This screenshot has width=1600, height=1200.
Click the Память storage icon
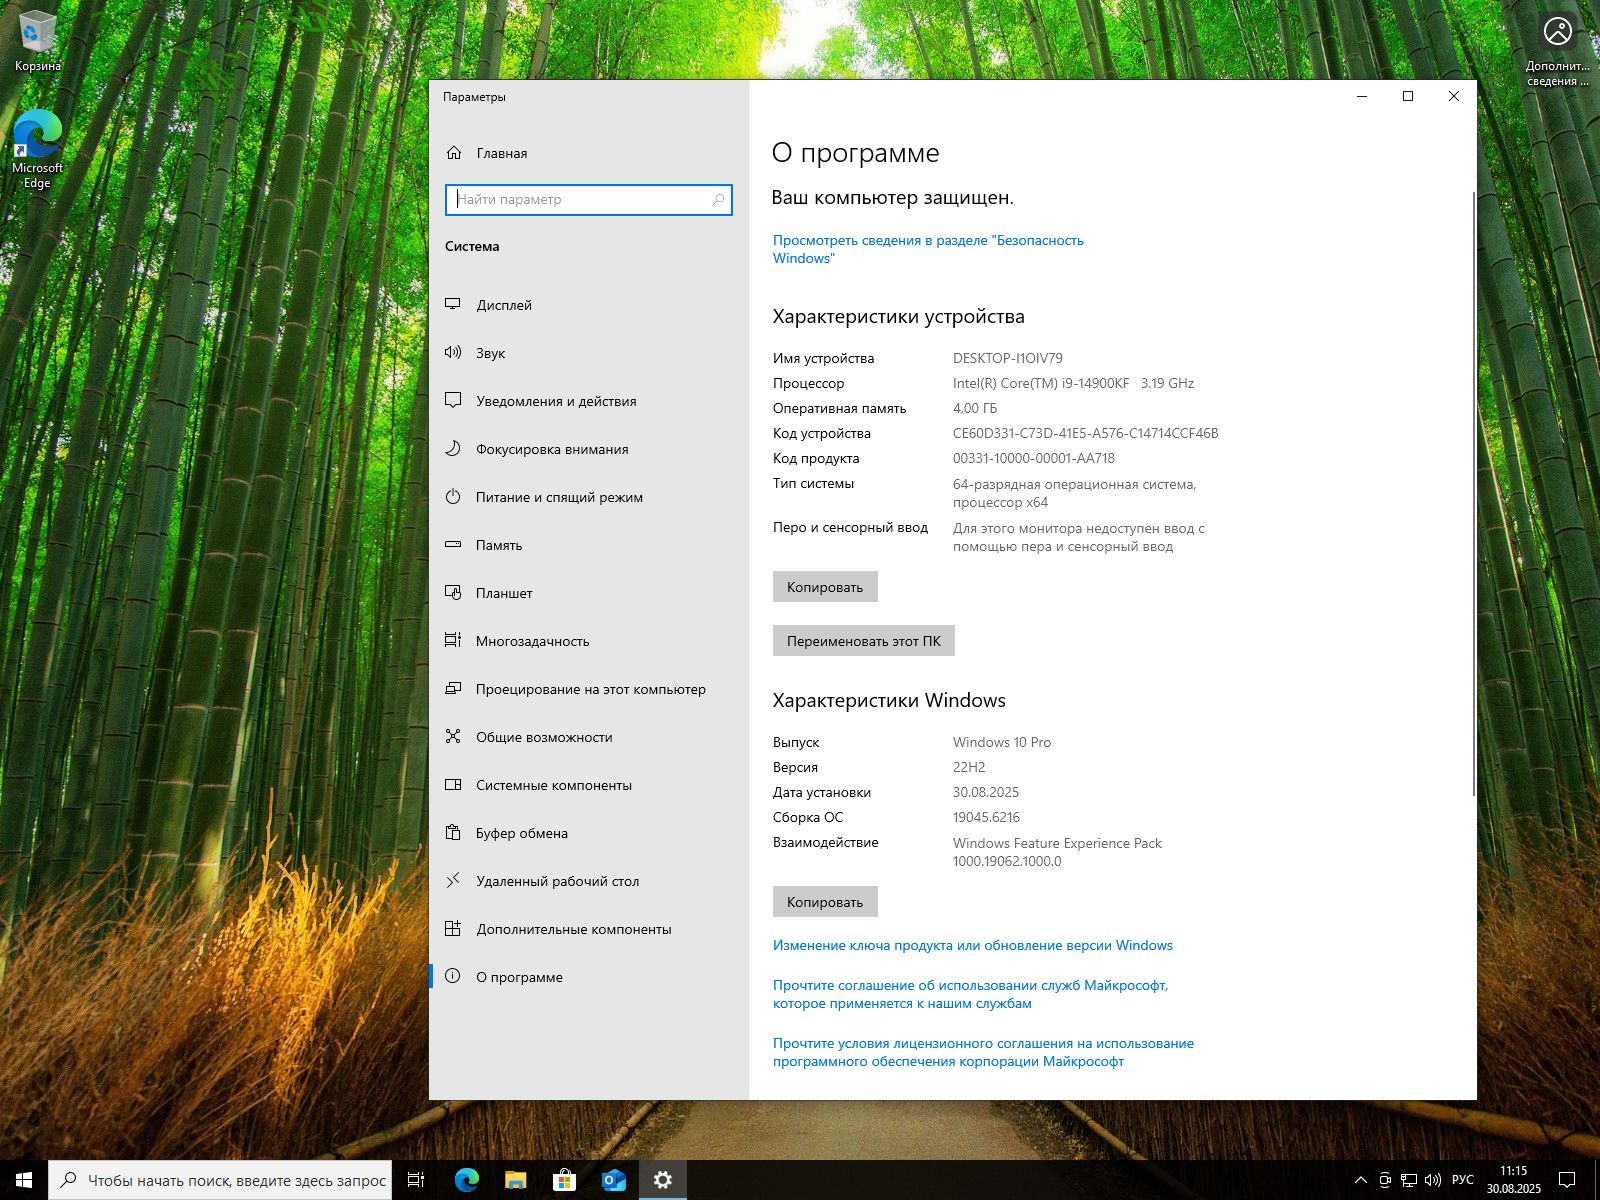[x=453, y=544]
